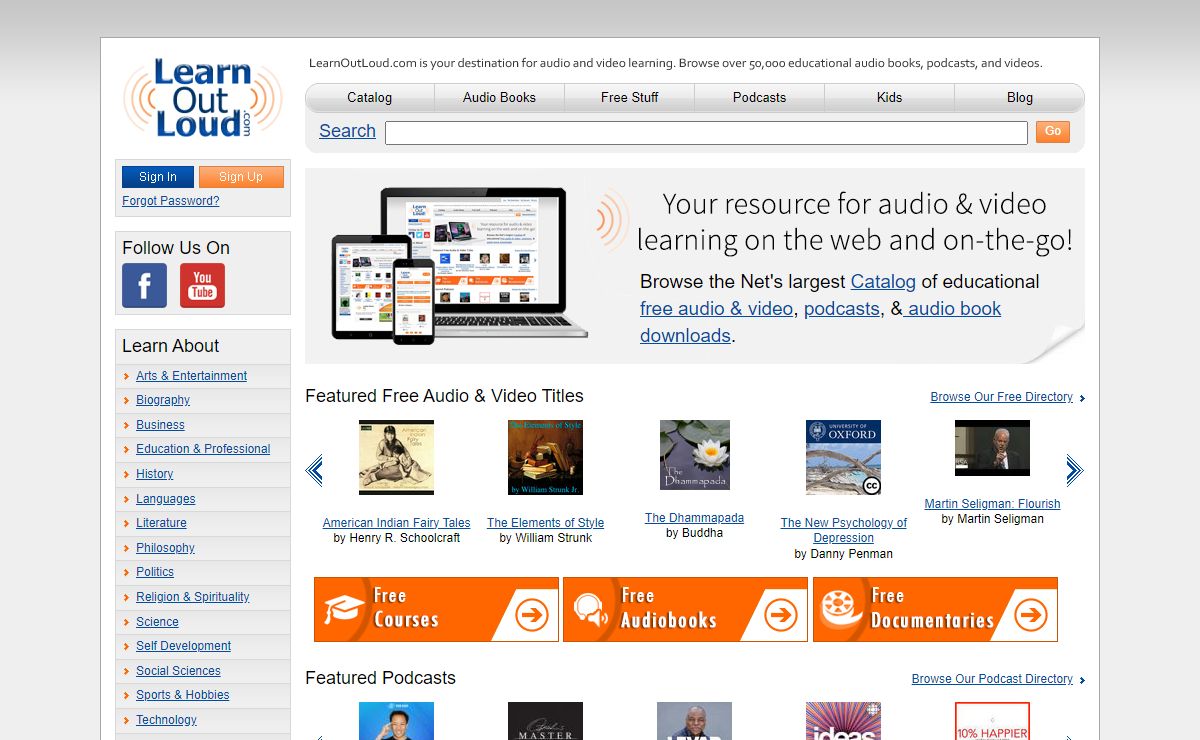
Task: Focus the search text field
Action: pos(706,133)
